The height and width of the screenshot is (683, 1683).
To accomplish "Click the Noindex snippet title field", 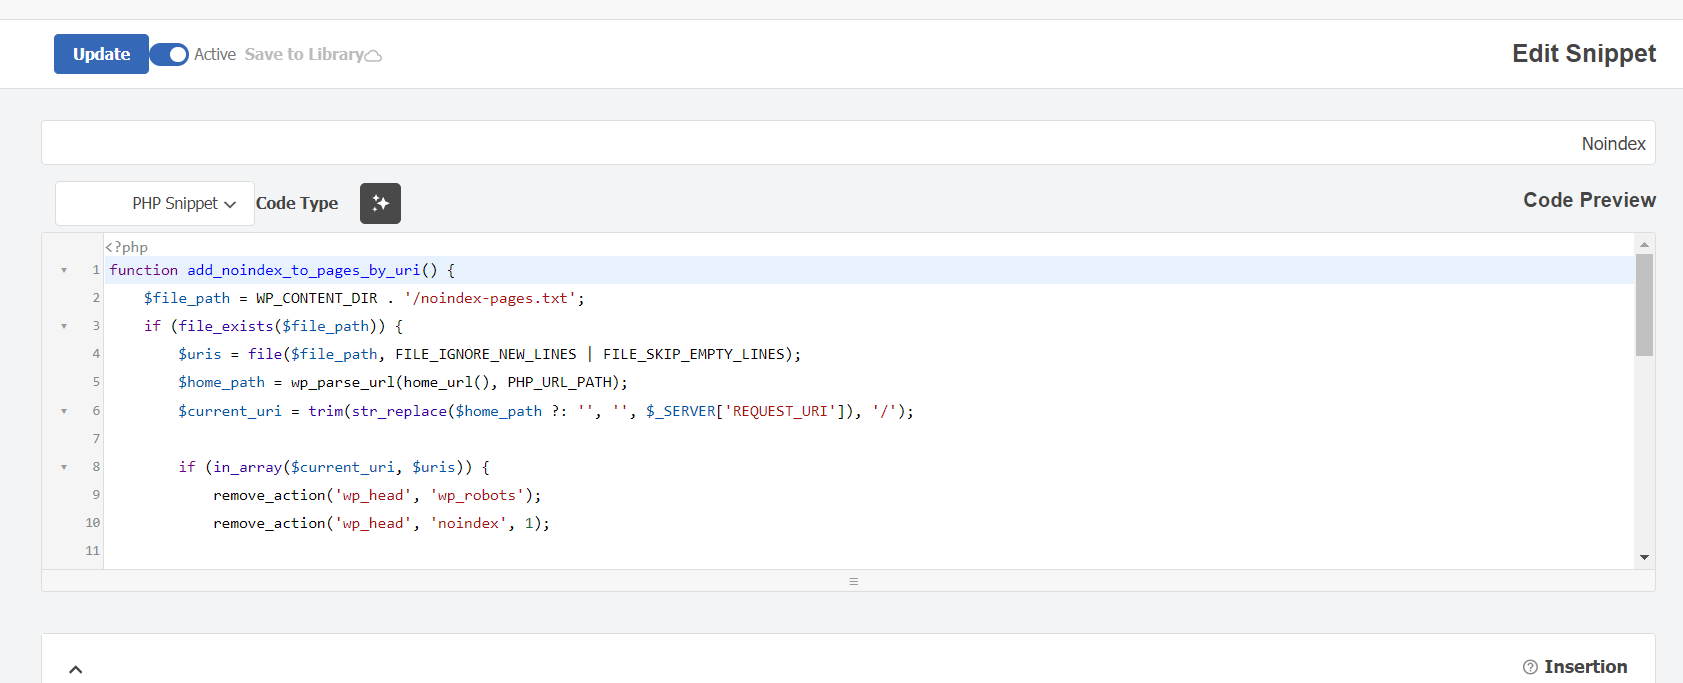I will click(x=847, y=143).
